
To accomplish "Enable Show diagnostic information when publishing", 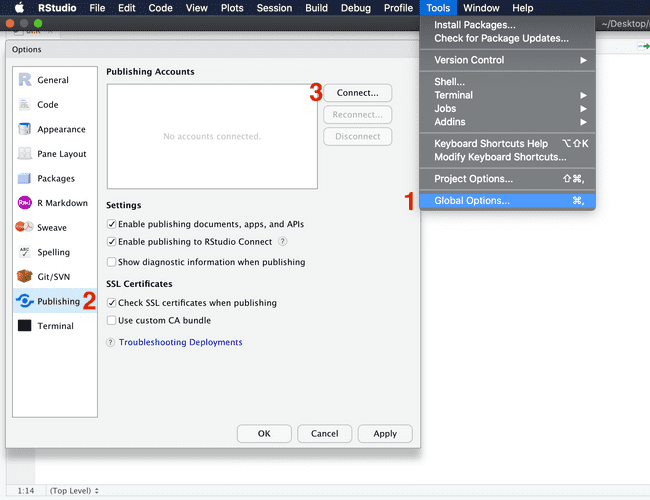I will pyautogui.click(x=111, y=262).
